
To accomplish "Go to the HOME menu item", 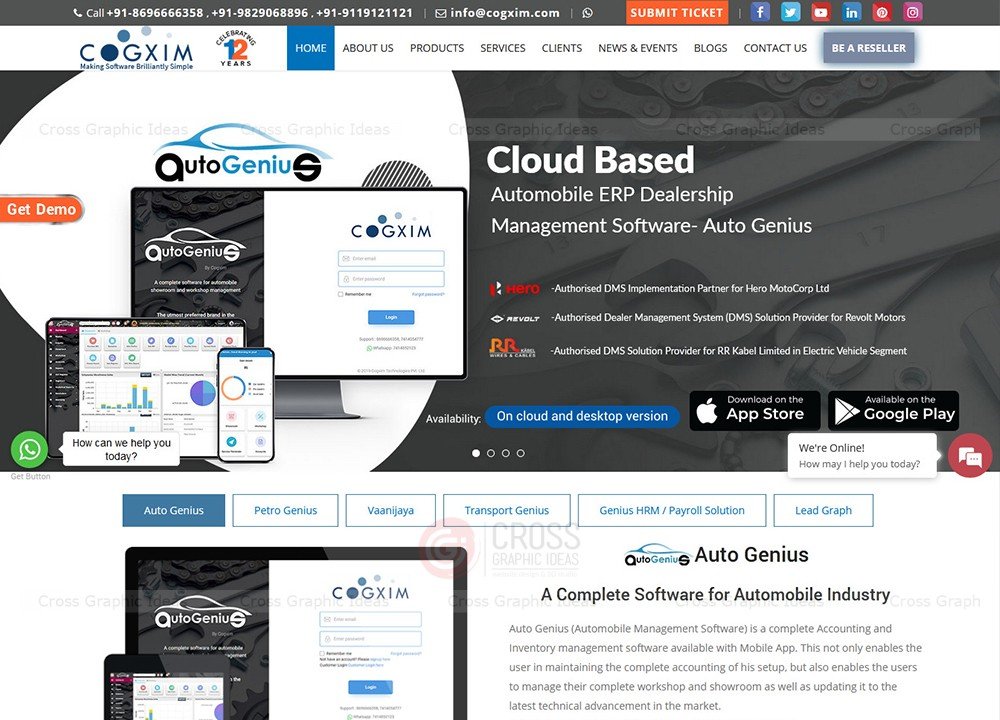I will 311,48.
